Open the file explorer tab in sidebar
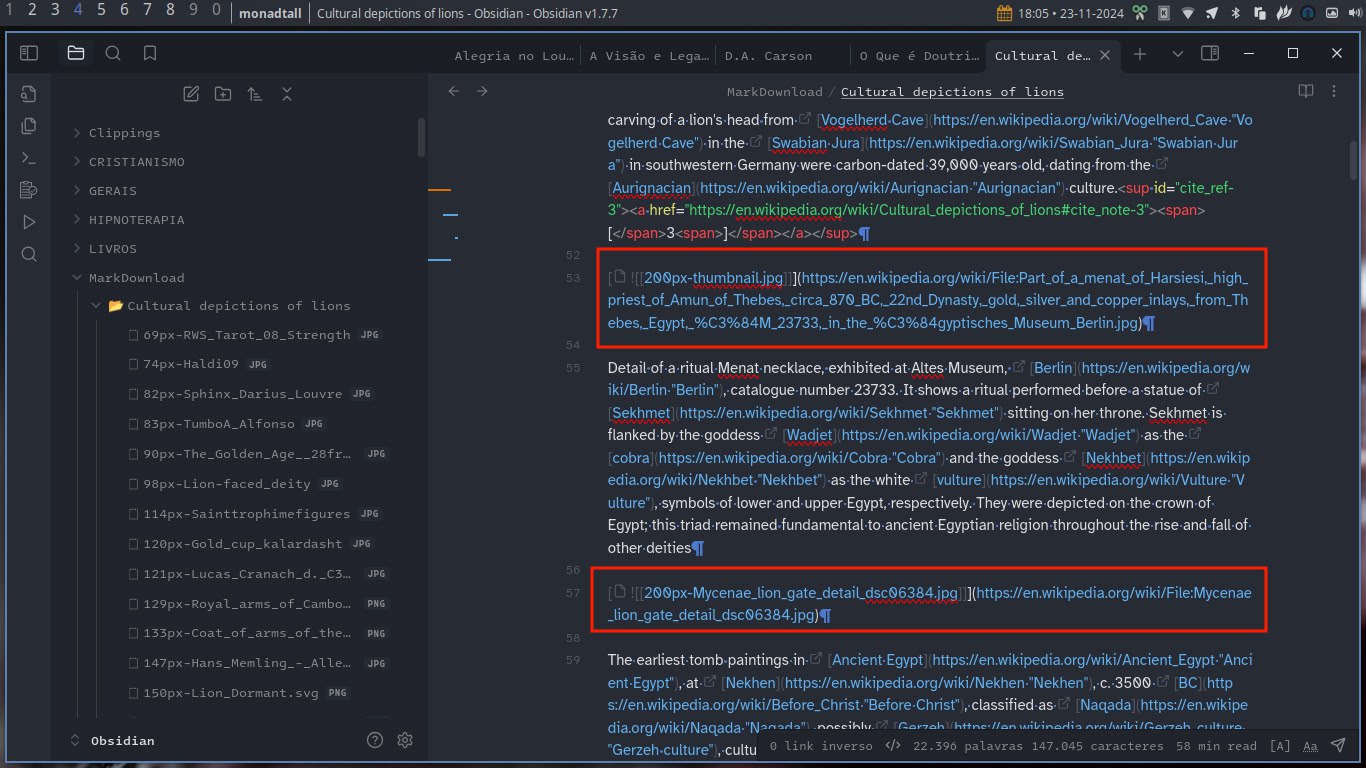 pyautogui.click(x=76, y=53)
